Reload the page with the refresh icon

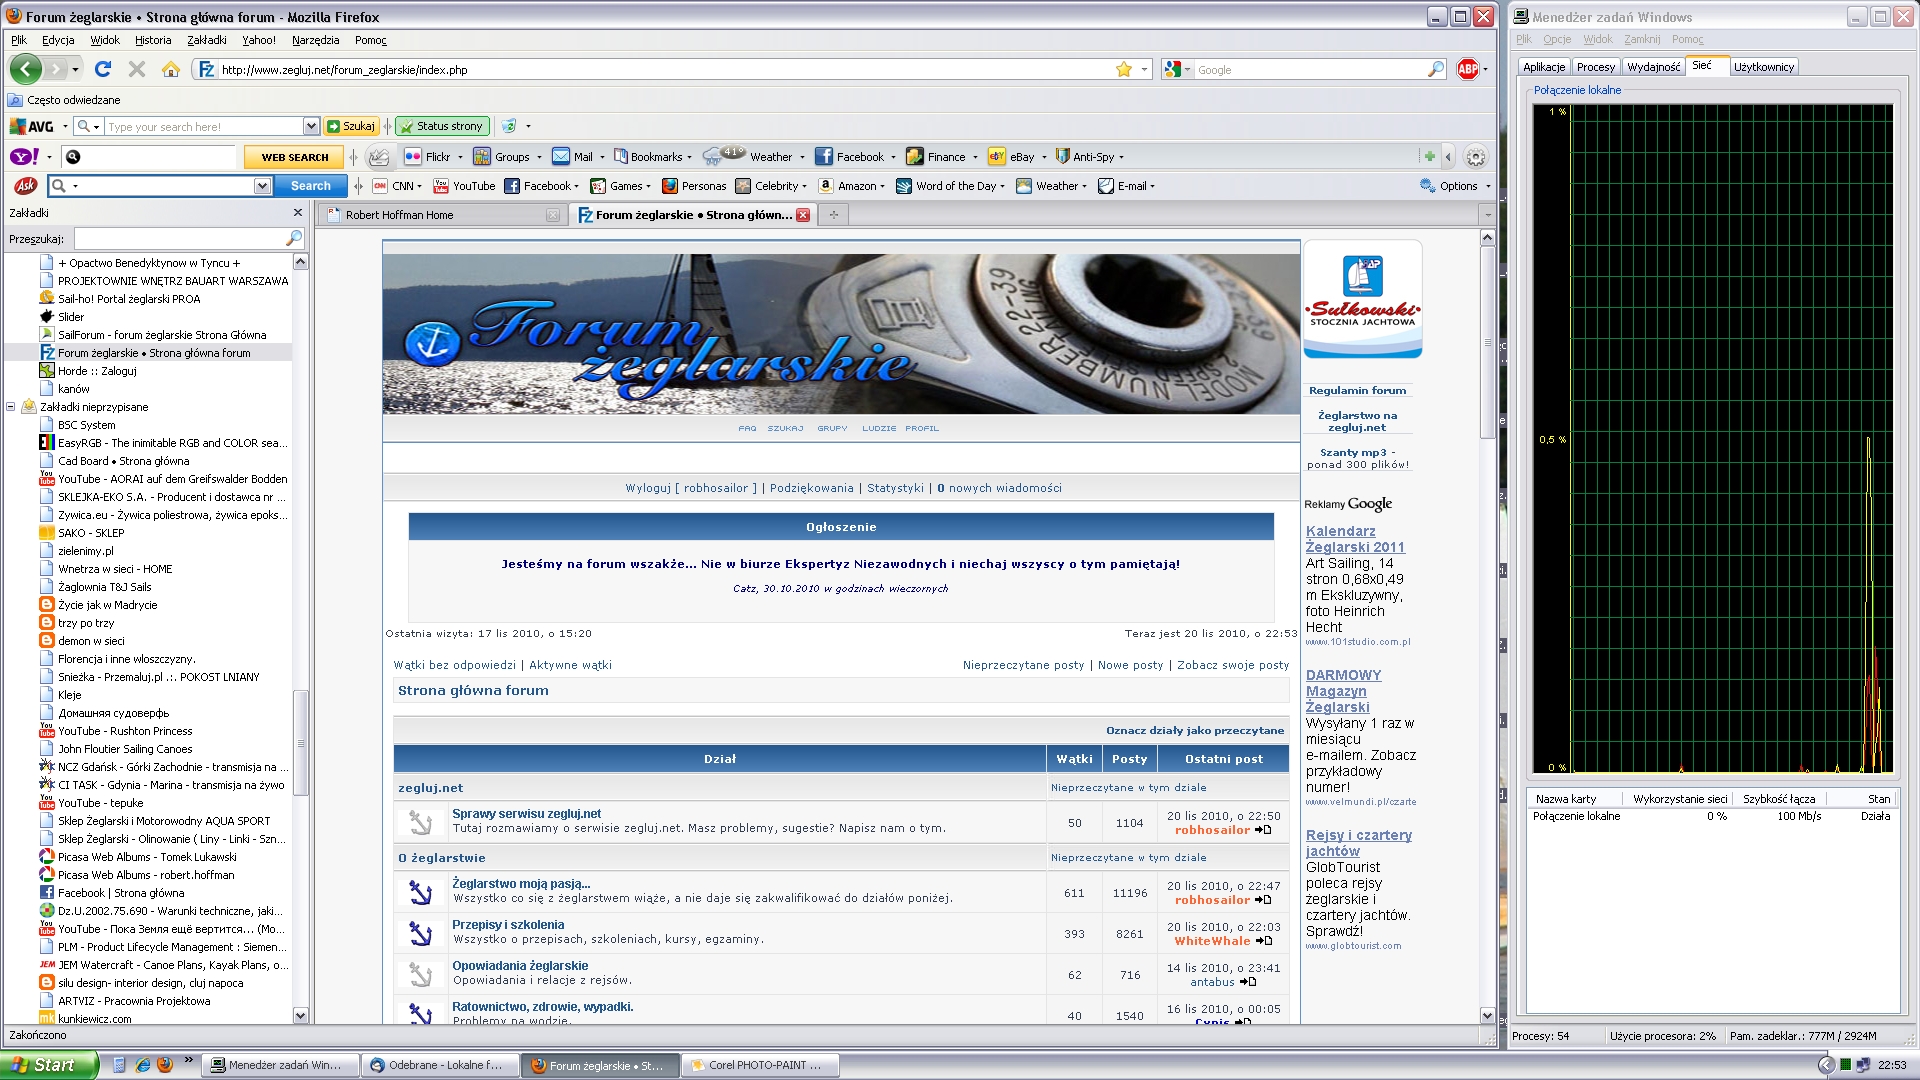pos(103,69)
